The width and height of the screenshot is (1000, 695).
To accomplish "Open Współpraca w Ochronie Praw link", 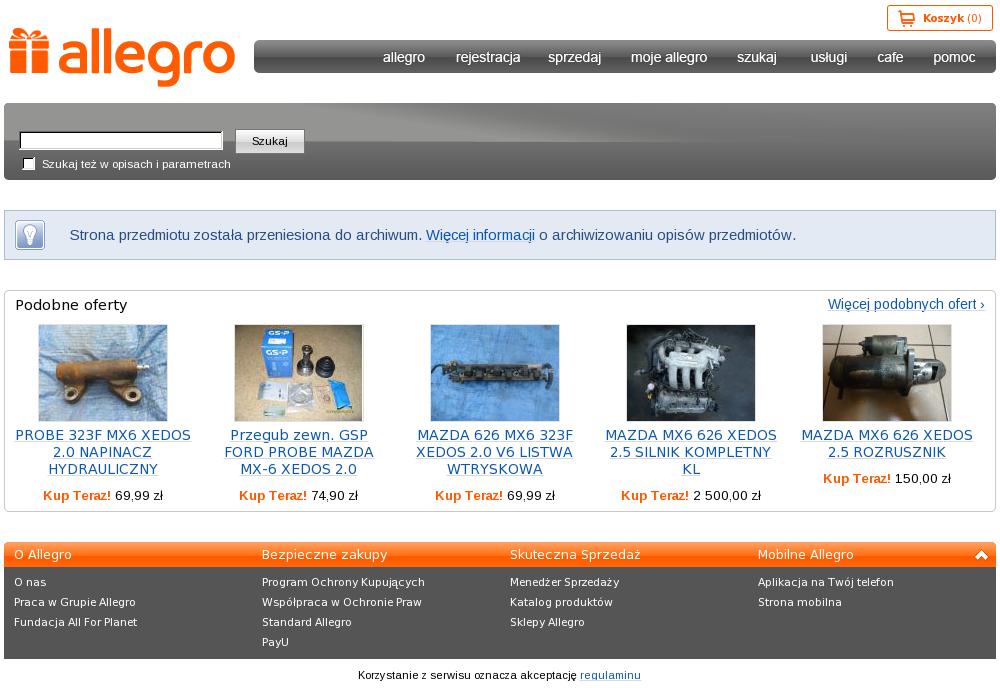I will point(342,602).
